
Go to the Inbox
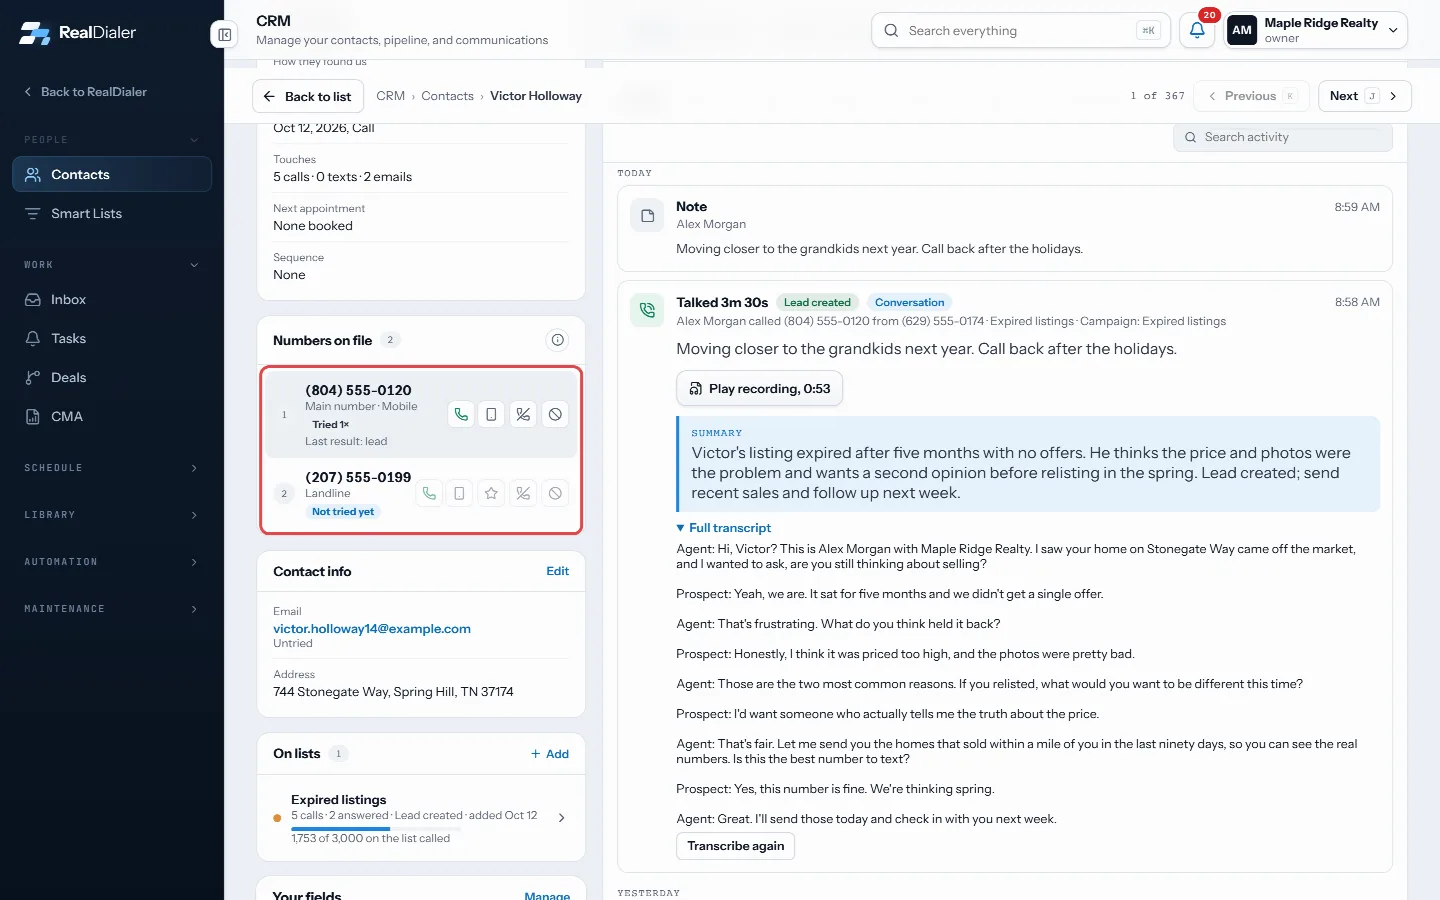click(x=112, y=300)
